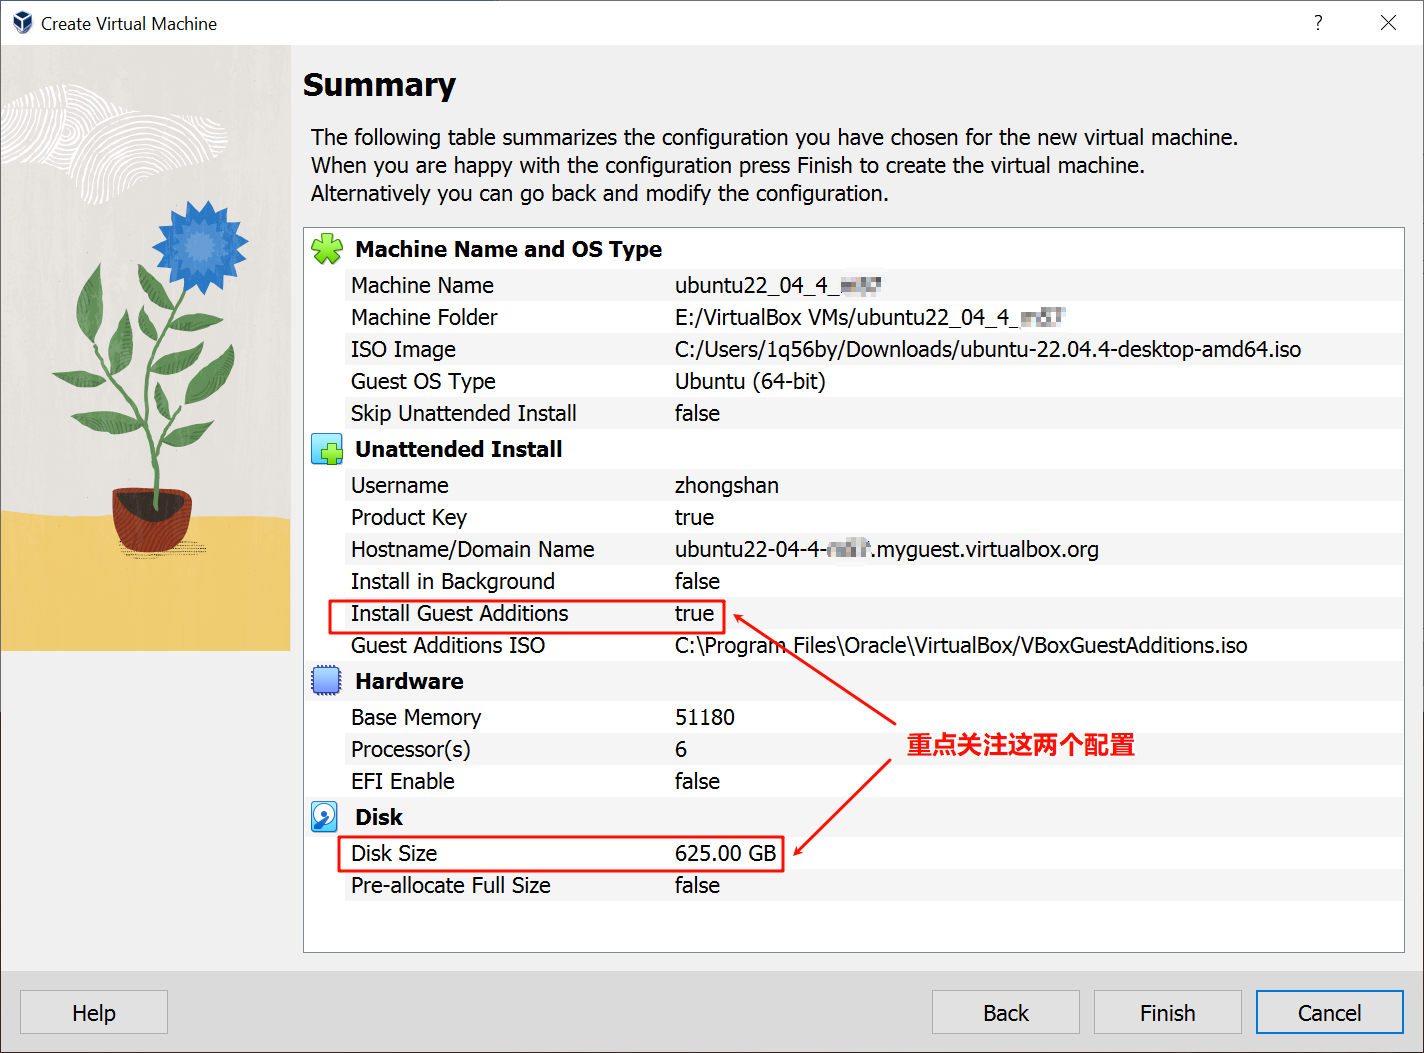This screenshot has height=1053, width=1424.
Task: Click the 'false' value for Pre-allocate Full Size
Action: coord(698,885)
